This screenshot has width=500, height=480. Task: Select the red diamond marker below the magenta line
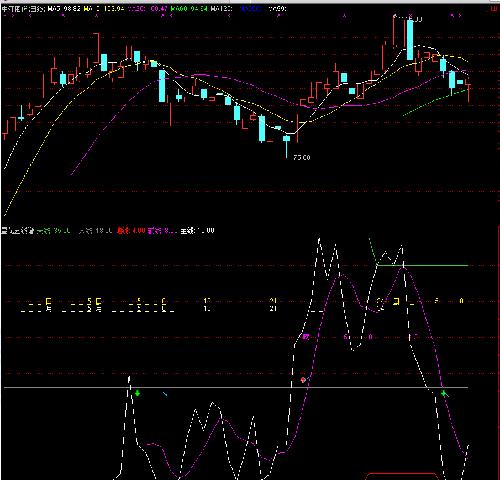tap(303, 380)
